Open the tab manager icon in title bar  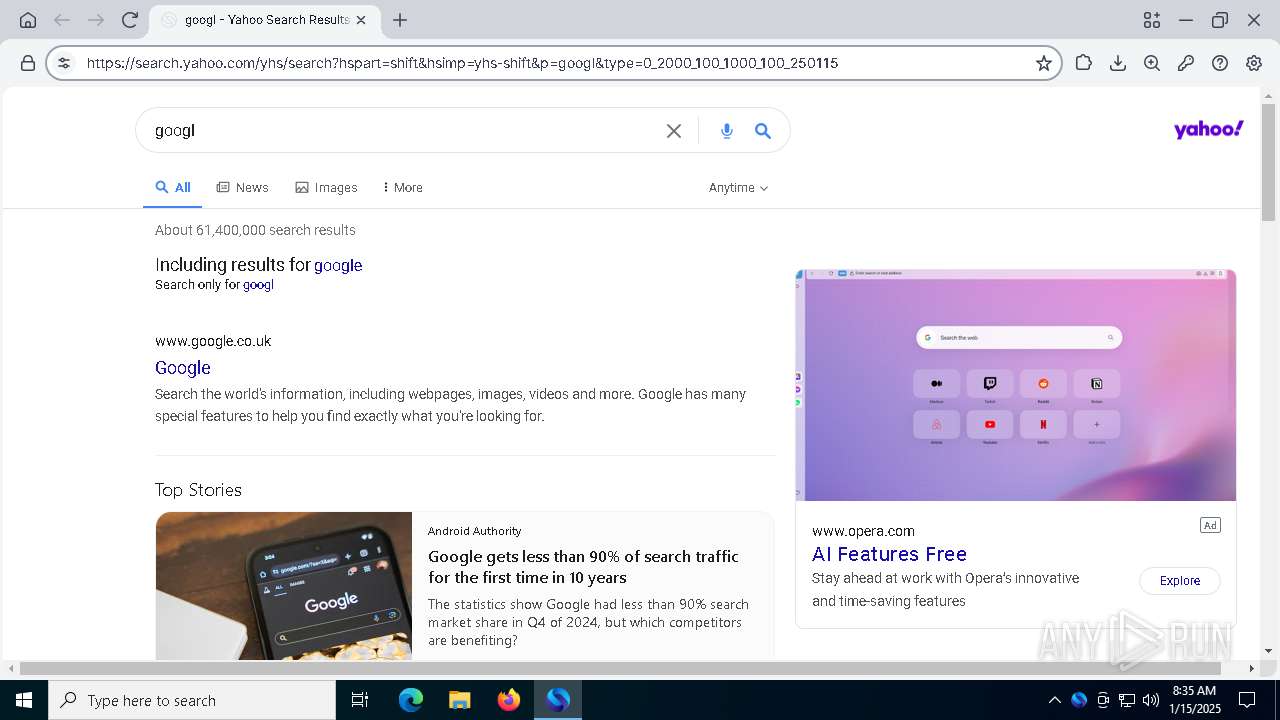coord(1152,20)
